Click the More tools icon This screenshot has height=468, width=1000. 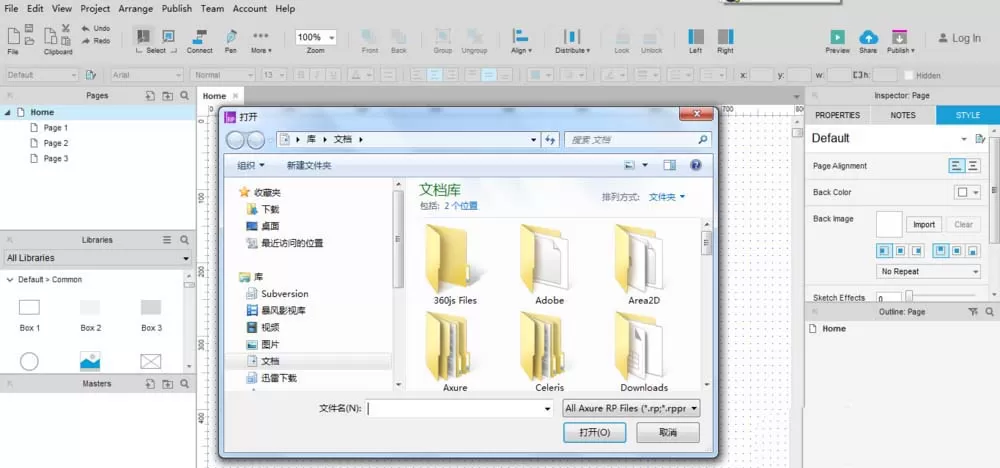point(261,36)
